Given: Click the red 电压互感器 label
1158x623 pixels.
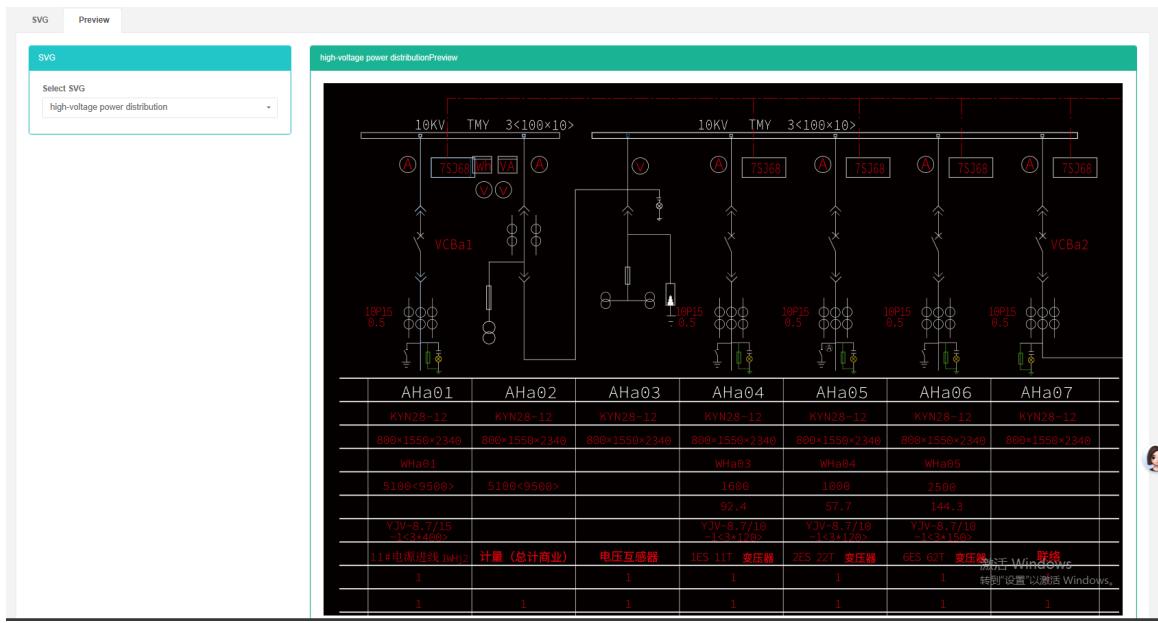Looking at the screenshot, I should coord(628,557).
